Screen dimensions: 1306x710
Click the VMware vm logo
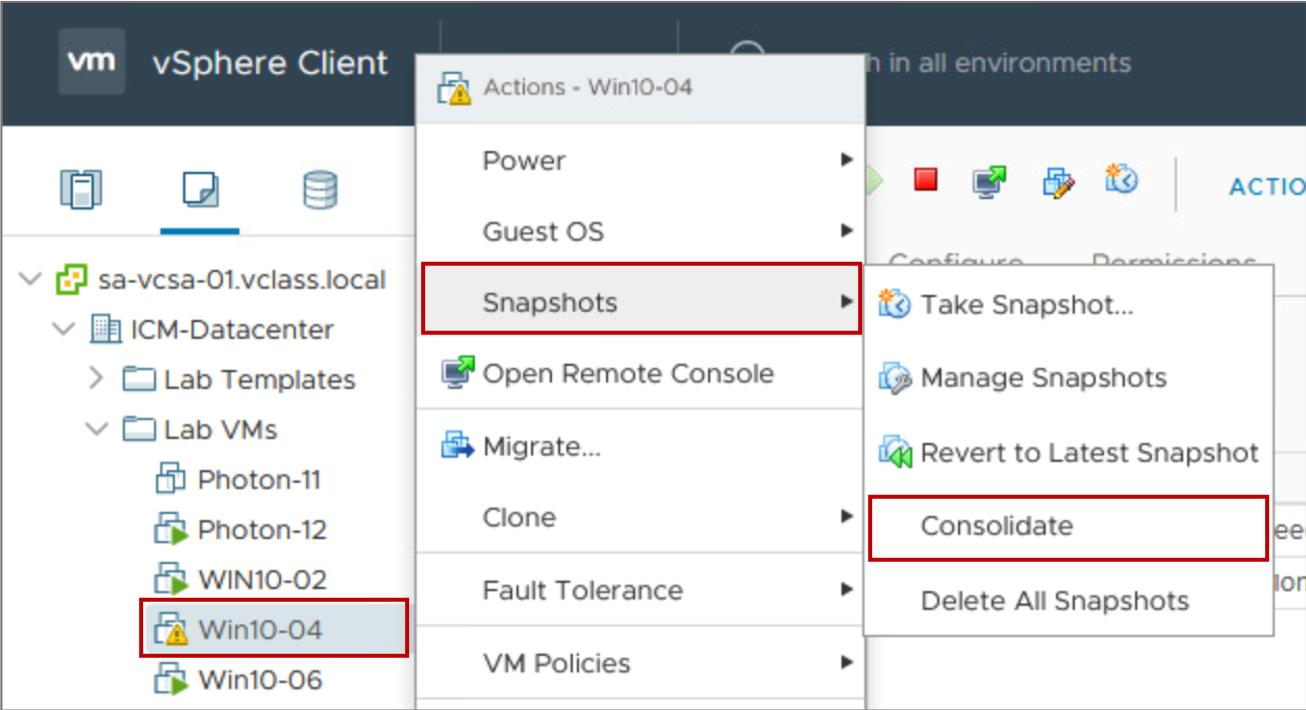(92, 61)
